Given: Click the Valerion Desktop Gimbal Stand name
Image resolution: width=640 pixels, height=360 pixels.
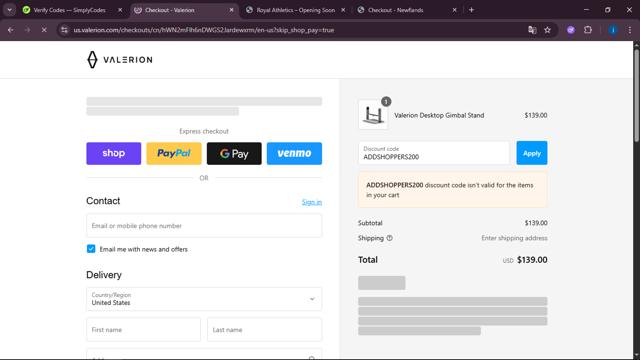Looking at the screenshot, I should pos(439,116).
